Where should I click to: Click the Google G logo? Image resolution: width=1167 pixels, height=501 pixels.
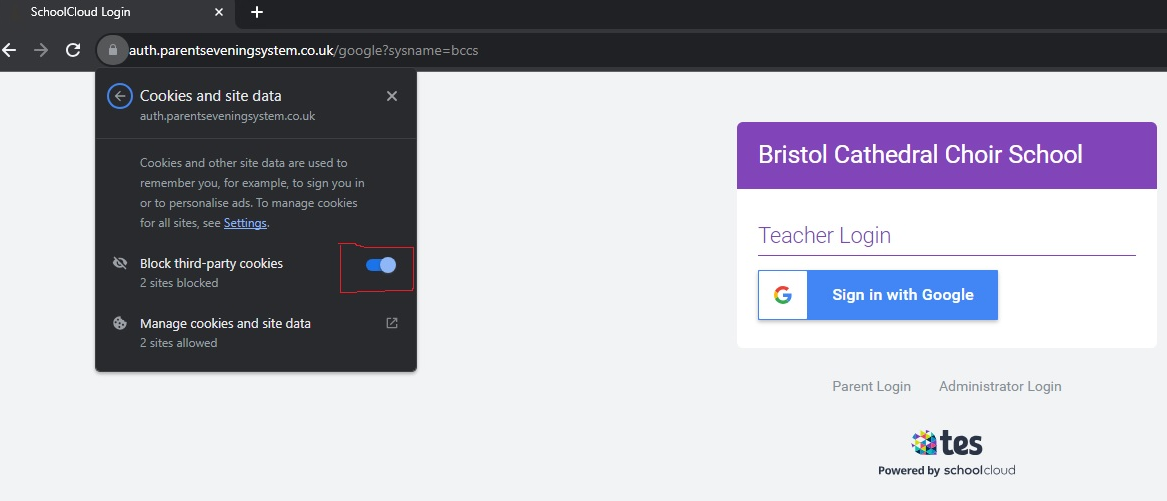tap(782, 295)
